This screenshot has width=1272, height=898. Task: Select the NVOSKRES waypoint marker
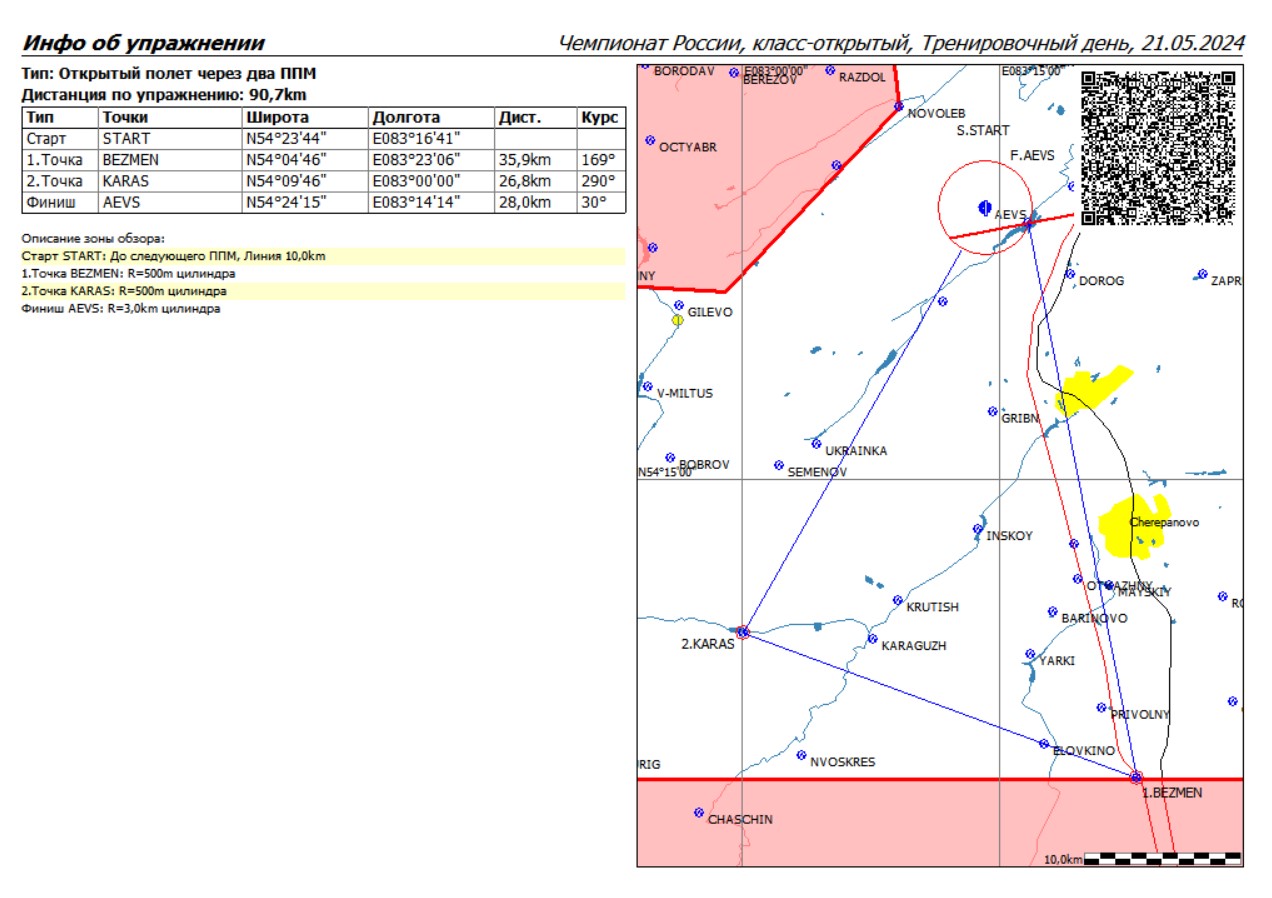[x=801, y=755]
